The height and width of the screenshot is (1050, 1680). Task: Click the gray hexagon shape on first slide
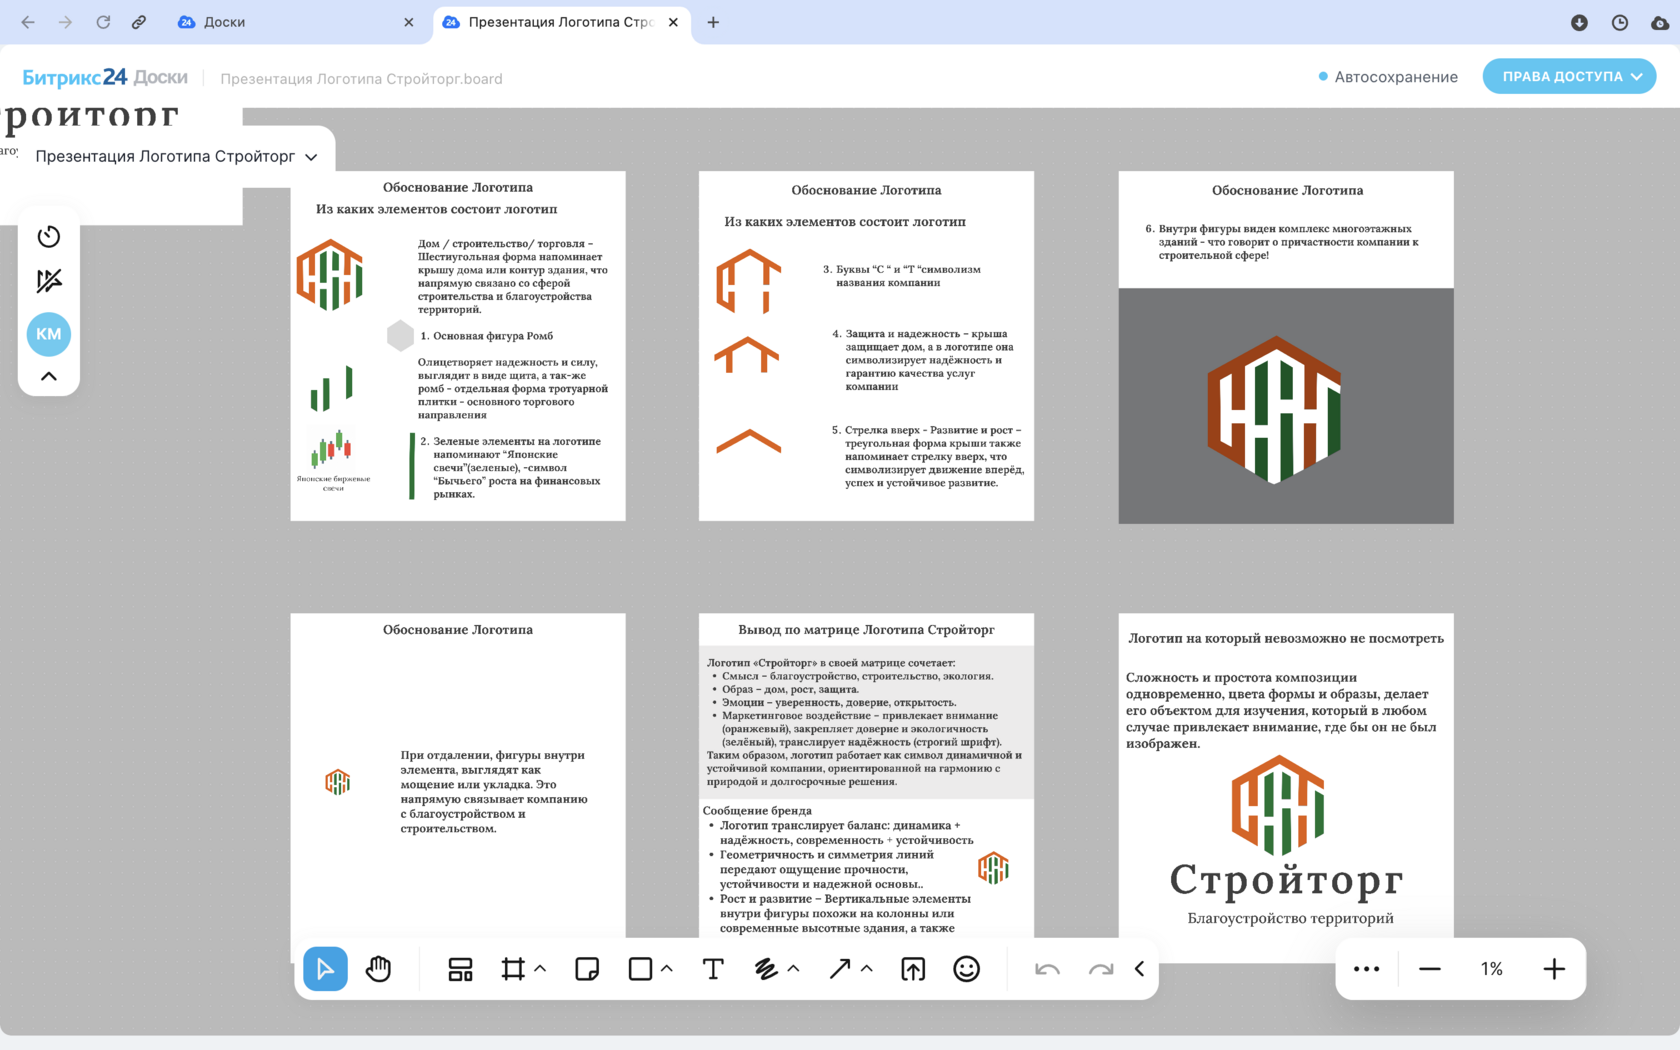[400, 336]
